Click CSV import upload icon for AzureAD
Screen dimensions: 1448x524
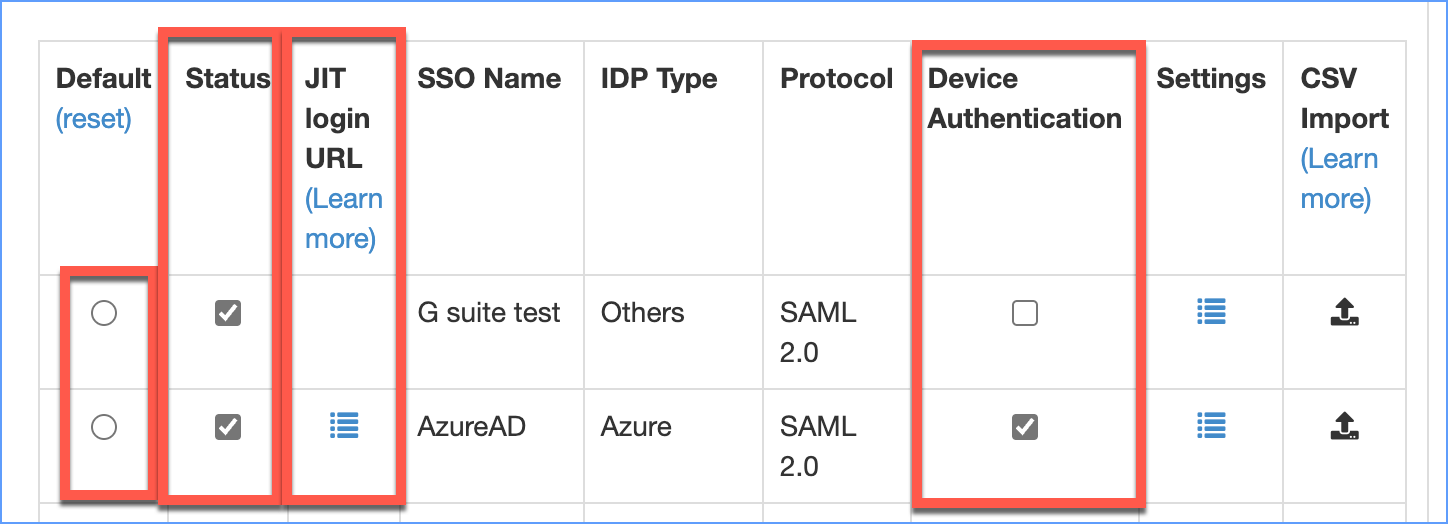(x=1344, y=427)
